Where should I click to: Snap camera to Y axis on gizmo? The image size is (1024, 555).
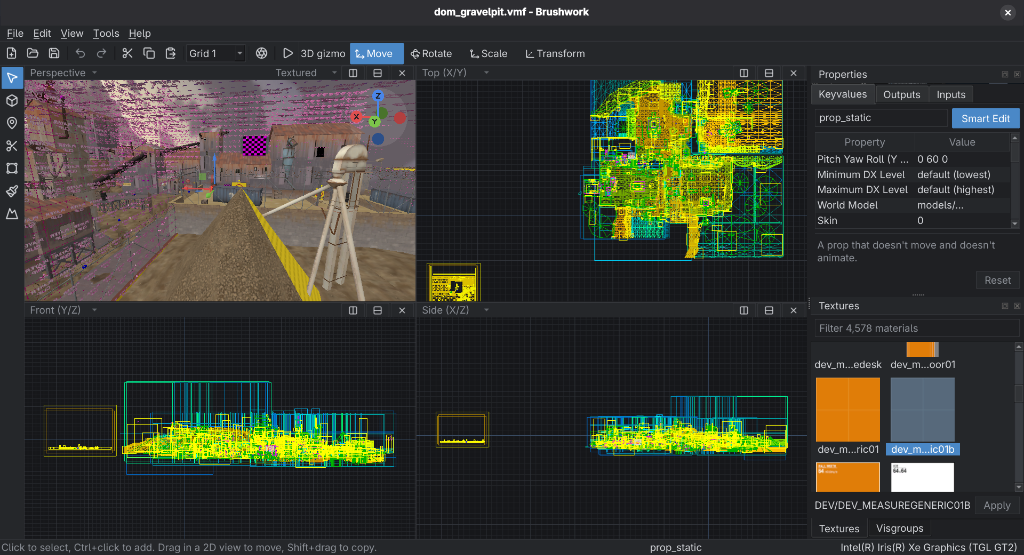pyautogui.click(x=374, y=121)
